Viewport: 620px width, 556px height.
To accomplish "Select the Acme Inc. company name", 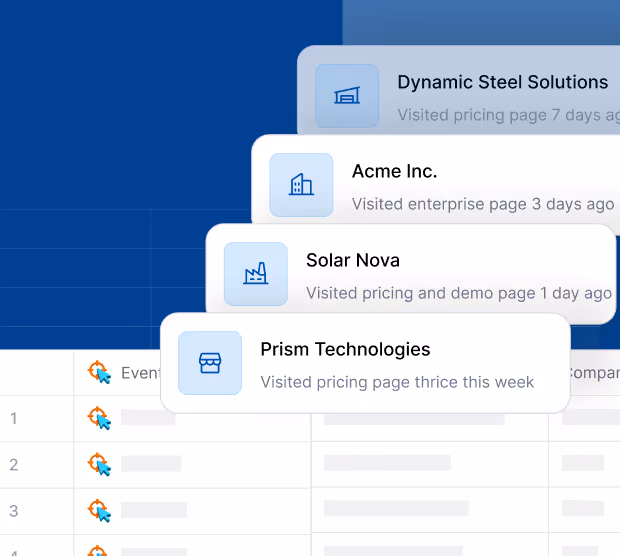I will (x=395, y=171).
